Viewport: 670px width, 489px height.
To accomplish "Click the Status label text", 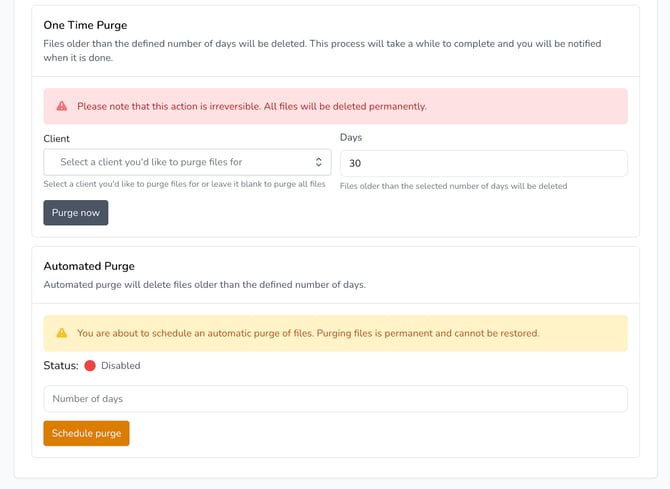I will [61, 366].
